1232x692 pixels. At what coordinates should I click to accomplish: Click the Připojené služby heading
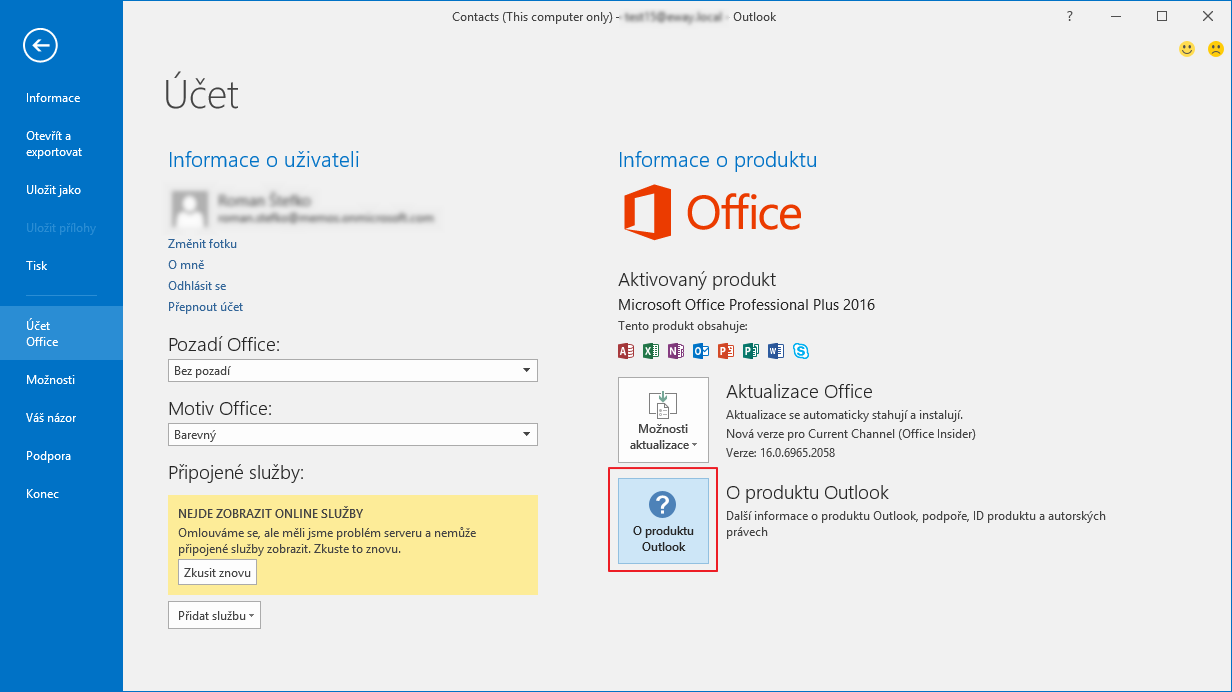pos(236,472)
